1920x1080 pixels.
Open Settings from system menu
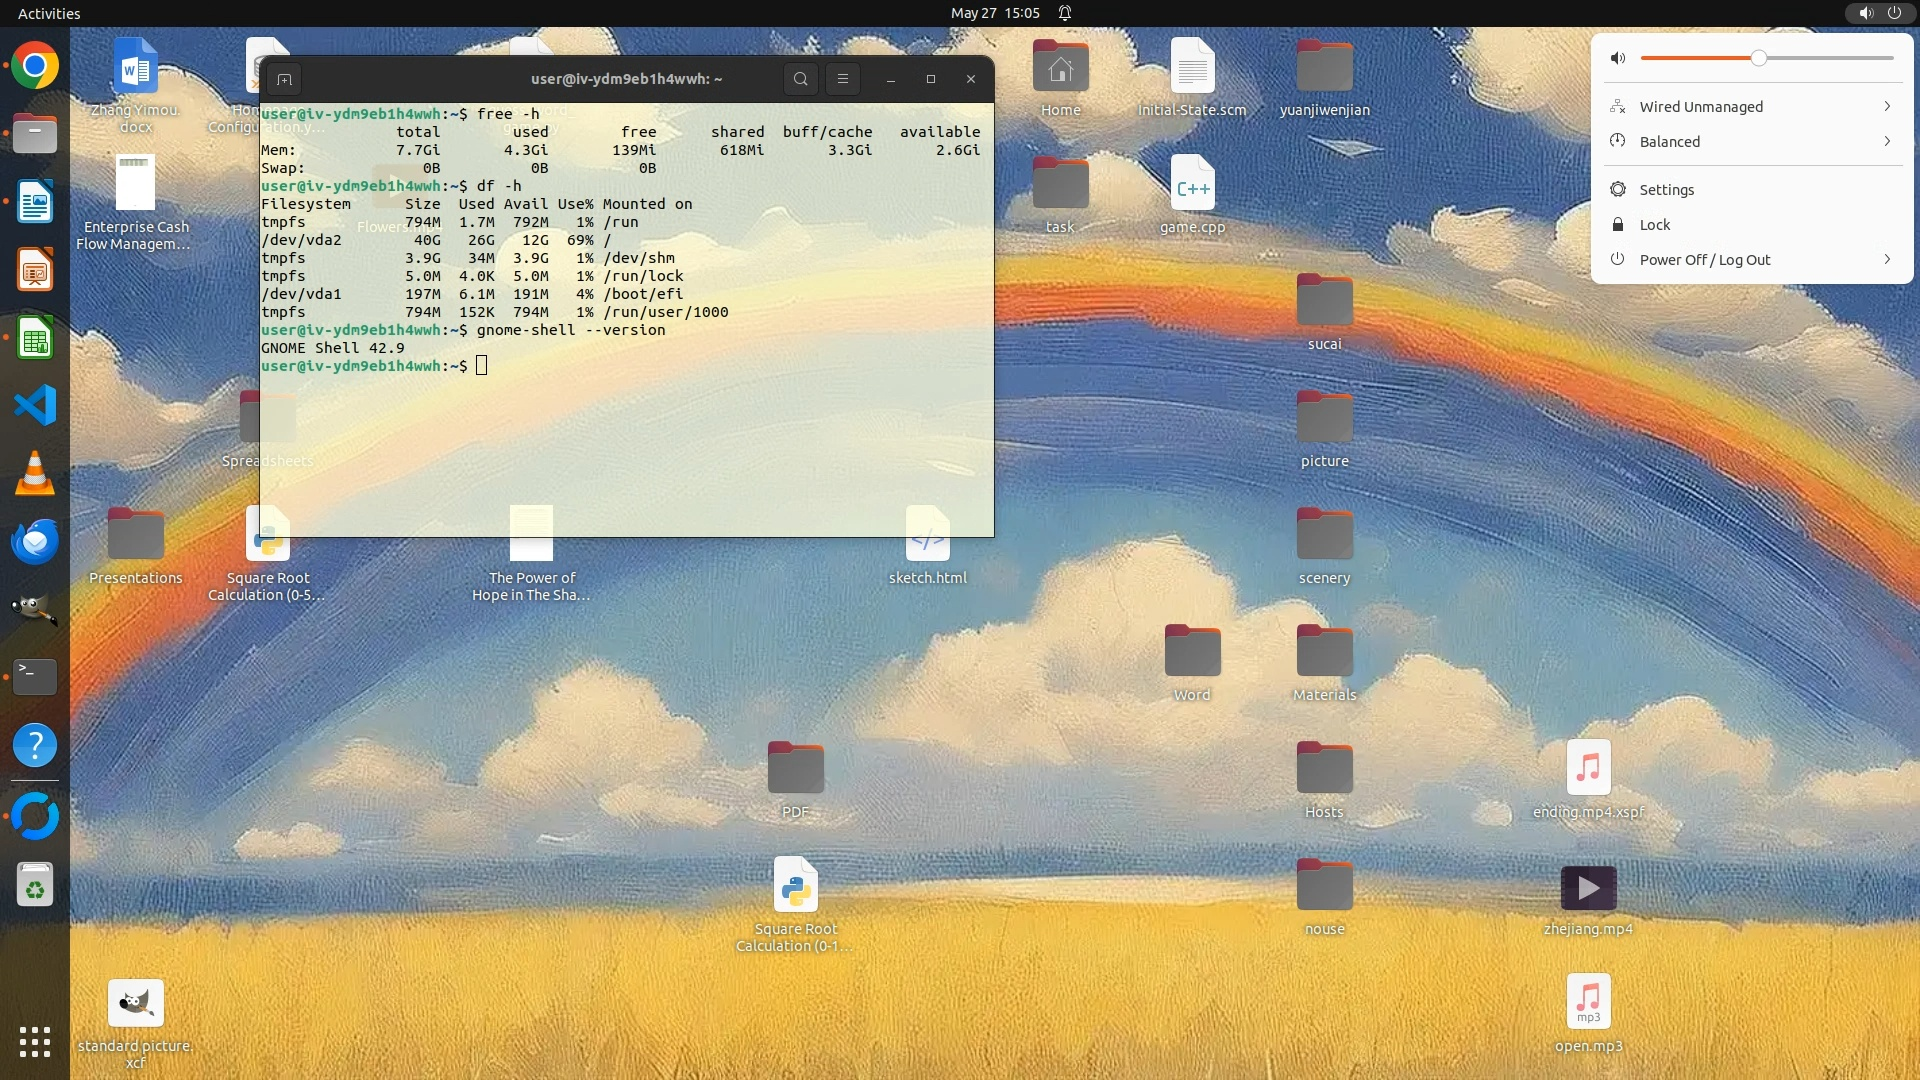tap(1666, 189)
